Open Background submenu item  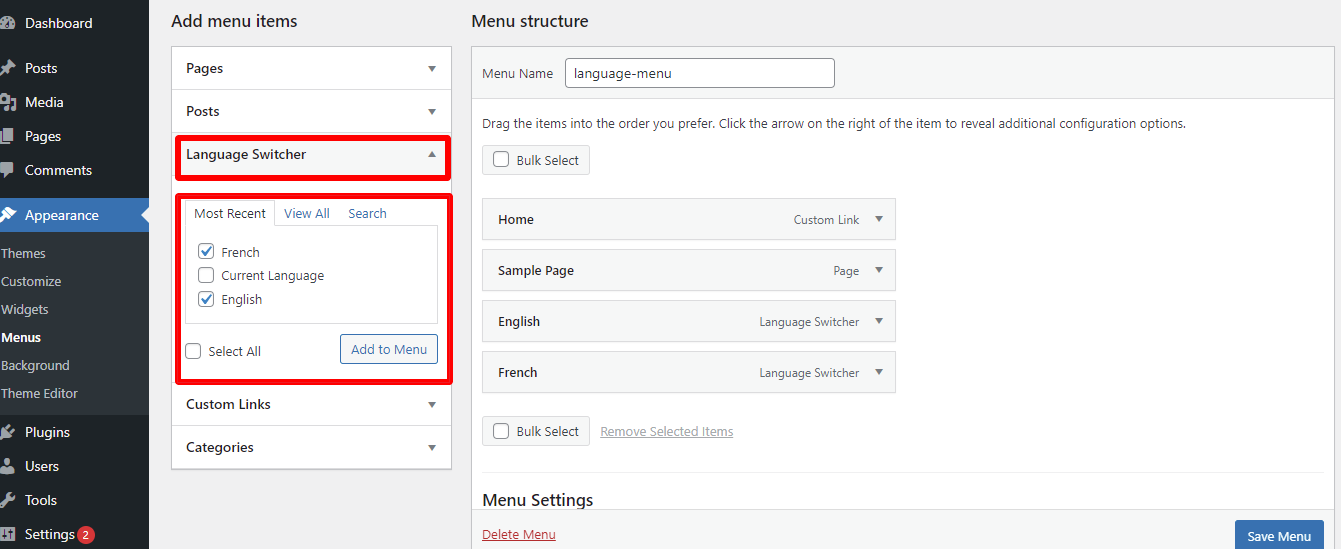tap(35, 365)
